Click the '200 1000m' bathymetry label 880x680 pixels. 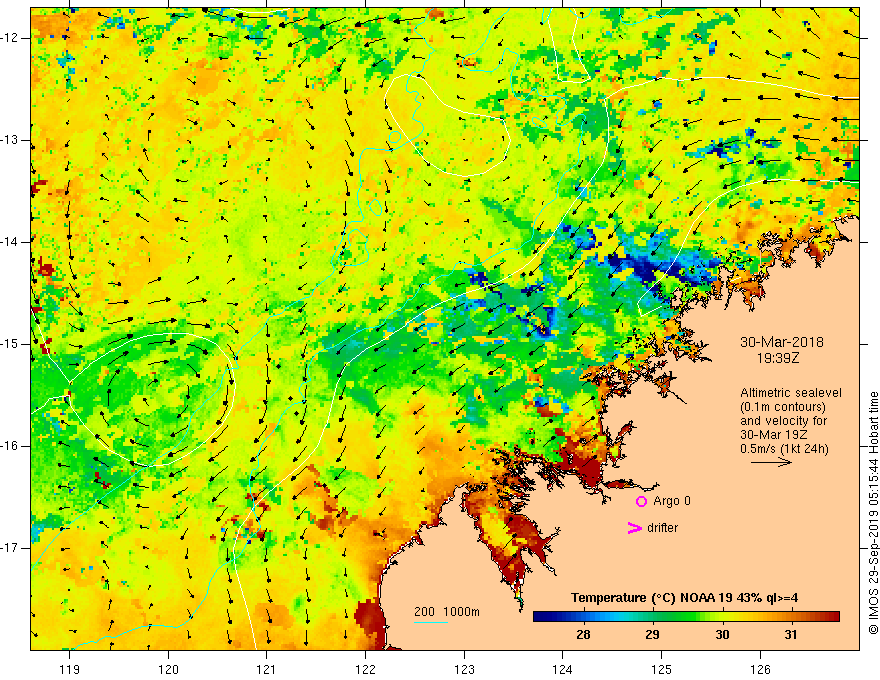[447, 612]
